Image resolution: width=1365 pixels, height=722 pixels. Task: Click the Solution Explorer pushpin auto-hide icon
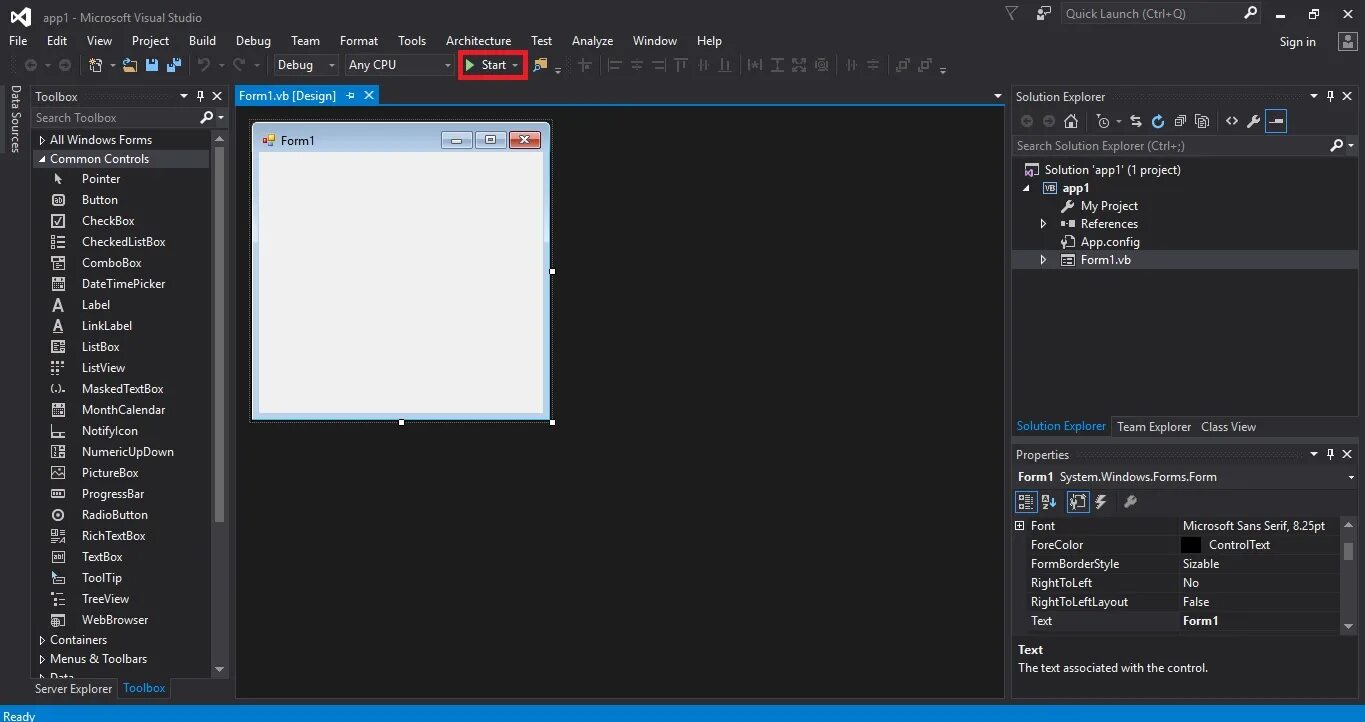click(1331, 97)
